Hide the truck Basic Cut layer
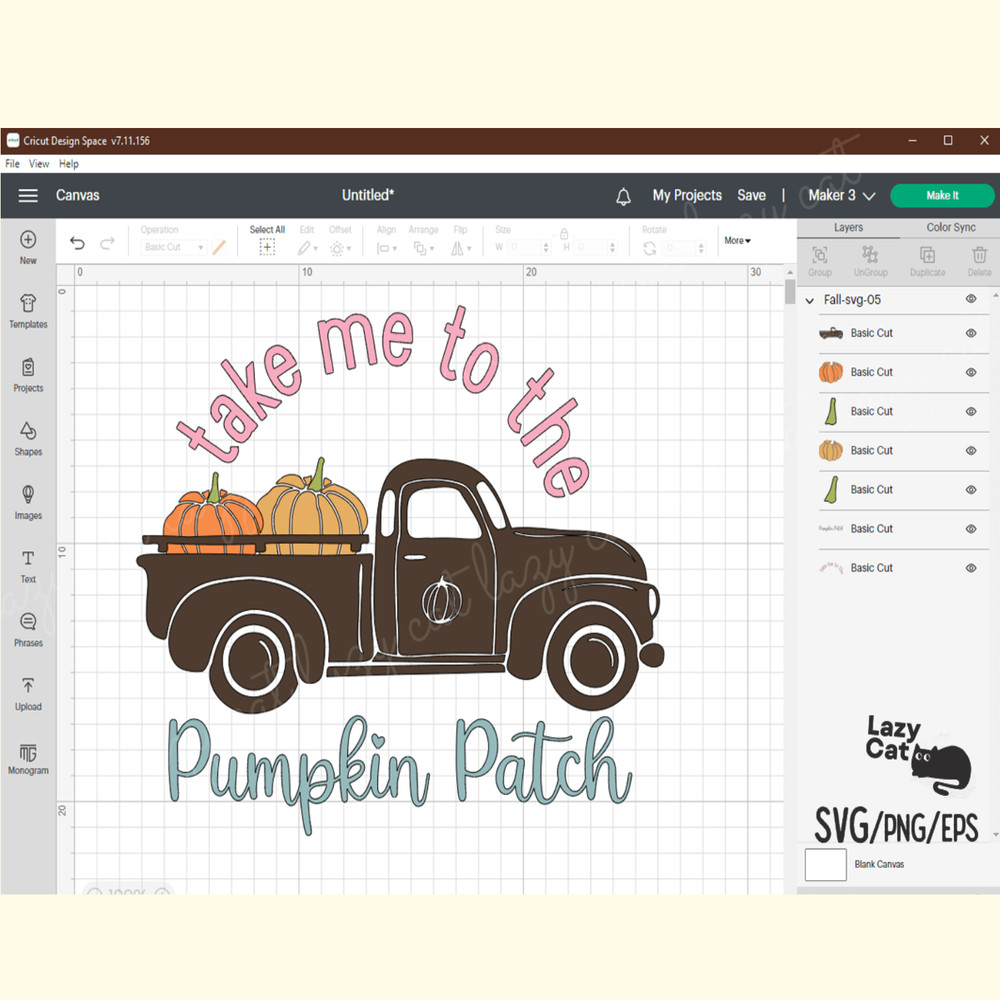1000x1000 pixels. click(969, 333)
